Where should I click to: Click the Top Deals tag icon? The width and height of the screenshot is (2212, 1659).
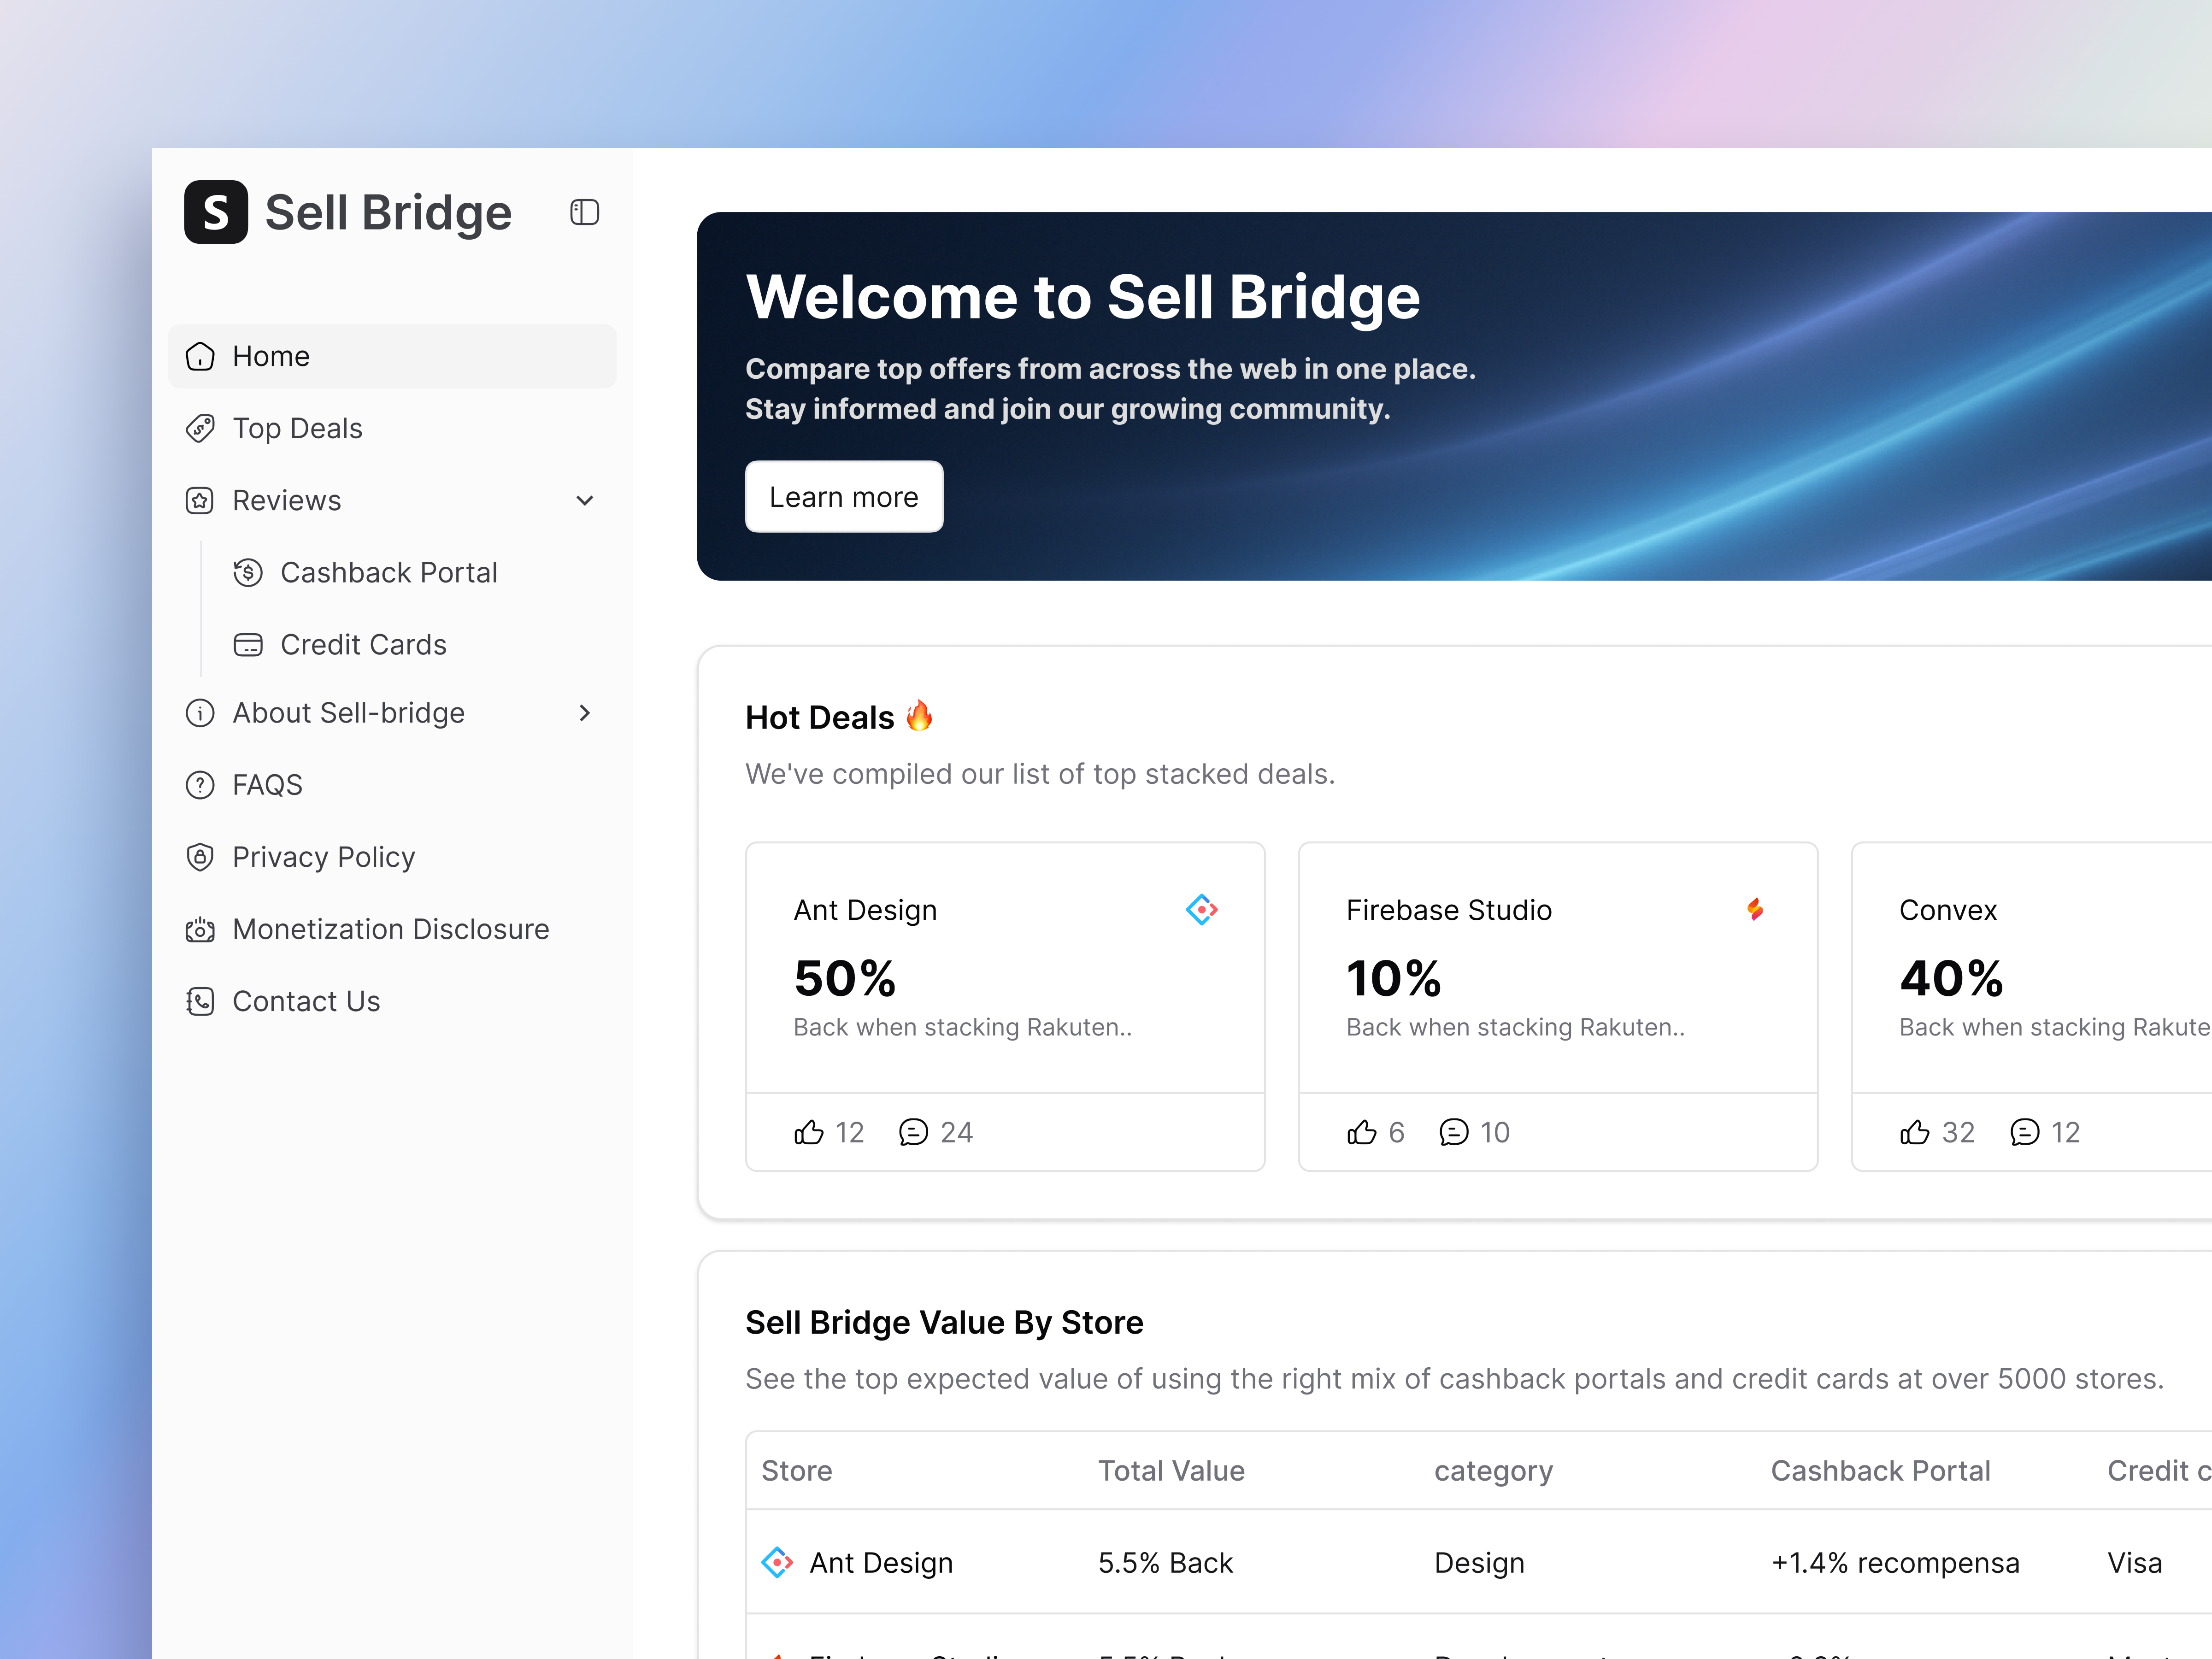pyautogui.click(x=200, y=428)
